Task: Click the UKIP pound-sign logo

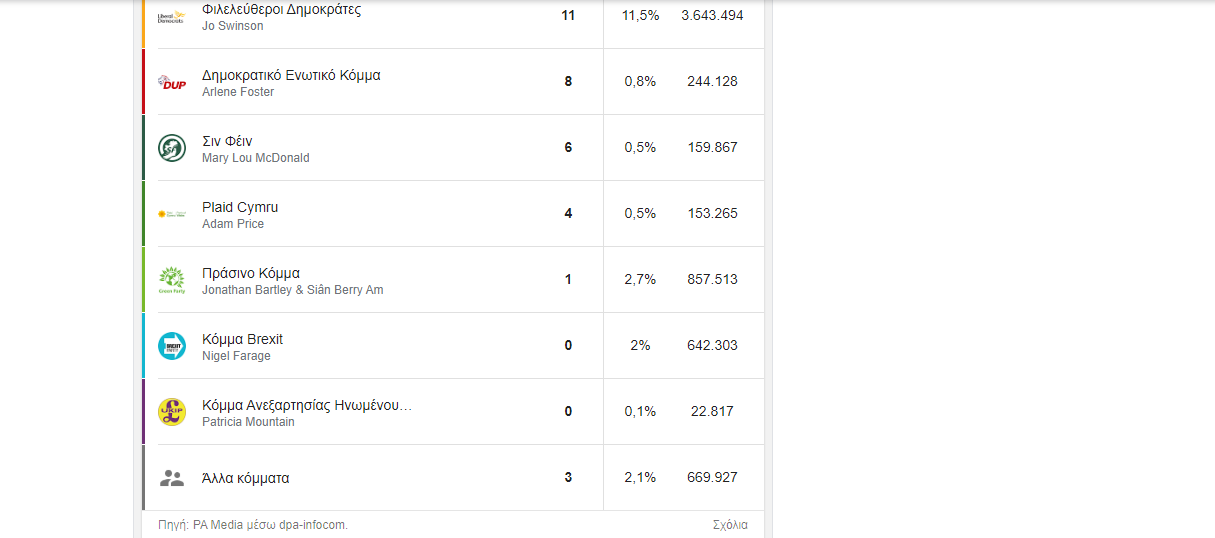Action: pyautogui.click(x=172, y=412)
